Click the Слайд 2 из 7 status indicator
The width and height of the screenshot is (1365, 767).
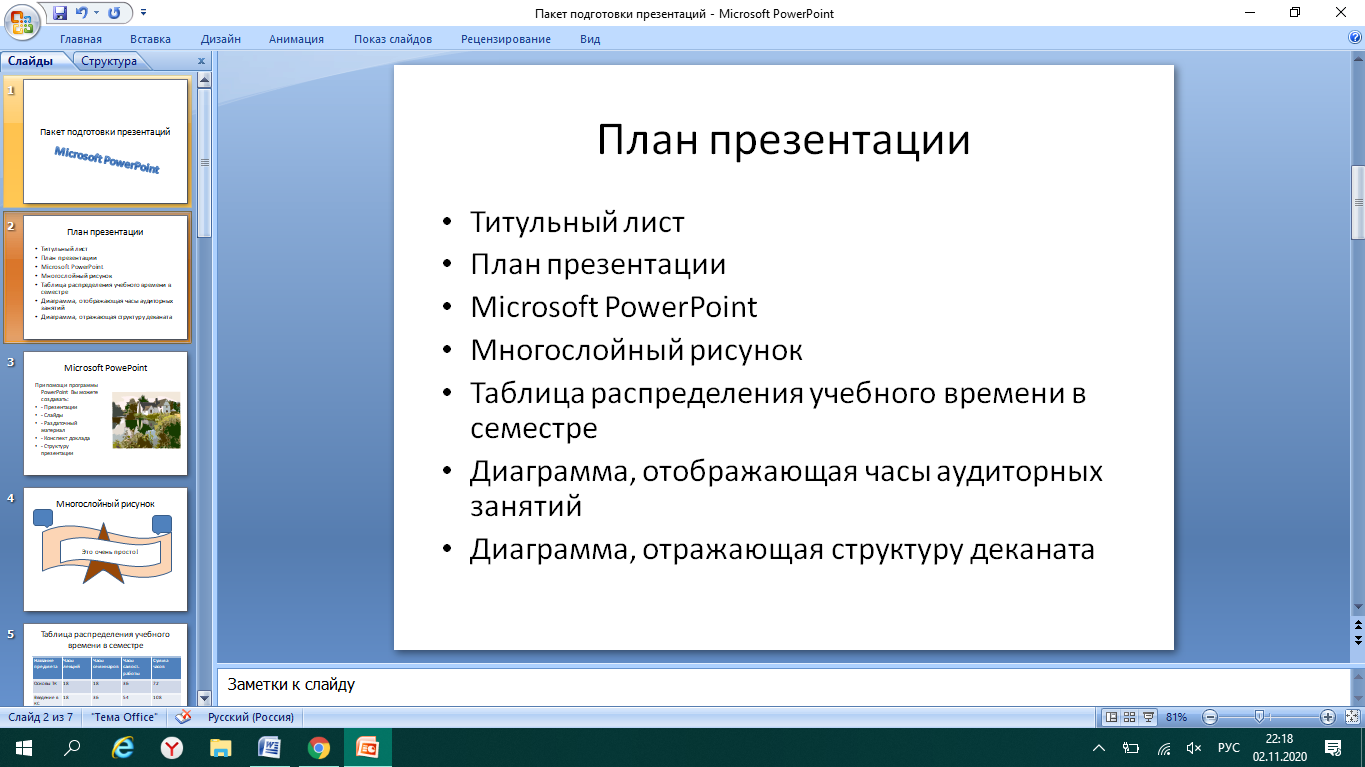pos(41,717)
